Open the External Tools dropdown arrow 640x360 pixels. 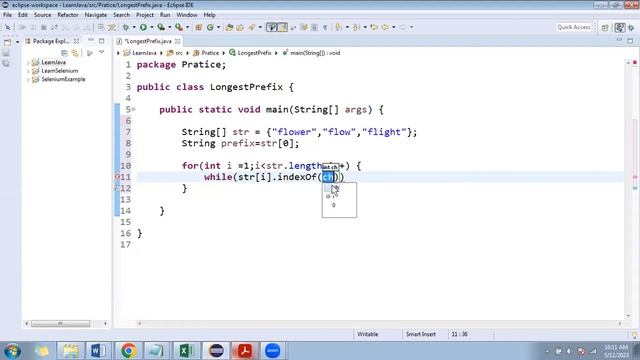187,27
